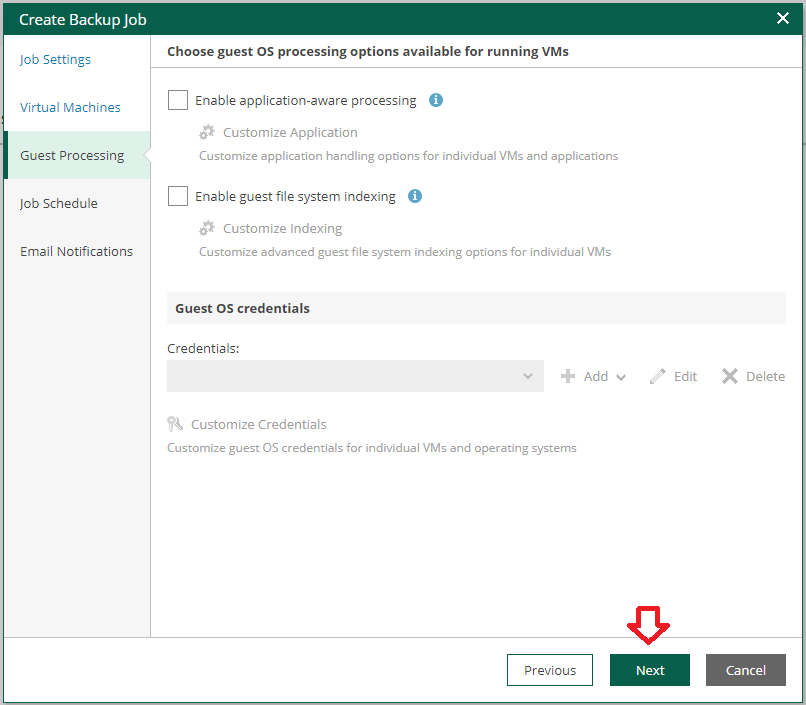Screen dimensions: 806x705
Task: Go to the Job Settings step
Action: click(56, 60)
